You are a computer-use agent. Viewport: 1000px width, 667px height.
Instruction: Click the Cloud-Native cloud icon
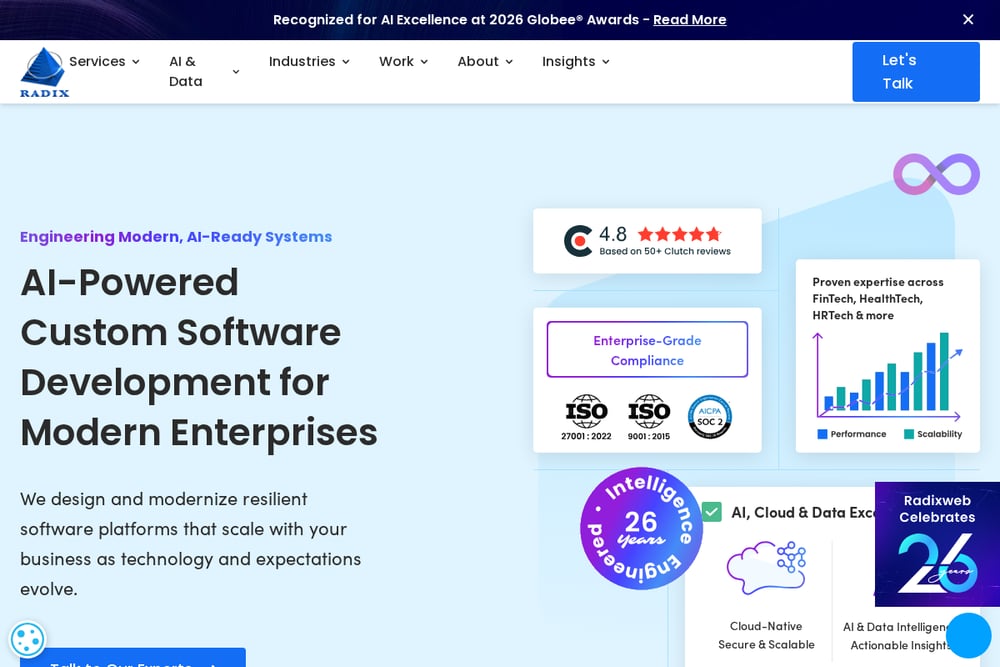[x=766, y=568]
